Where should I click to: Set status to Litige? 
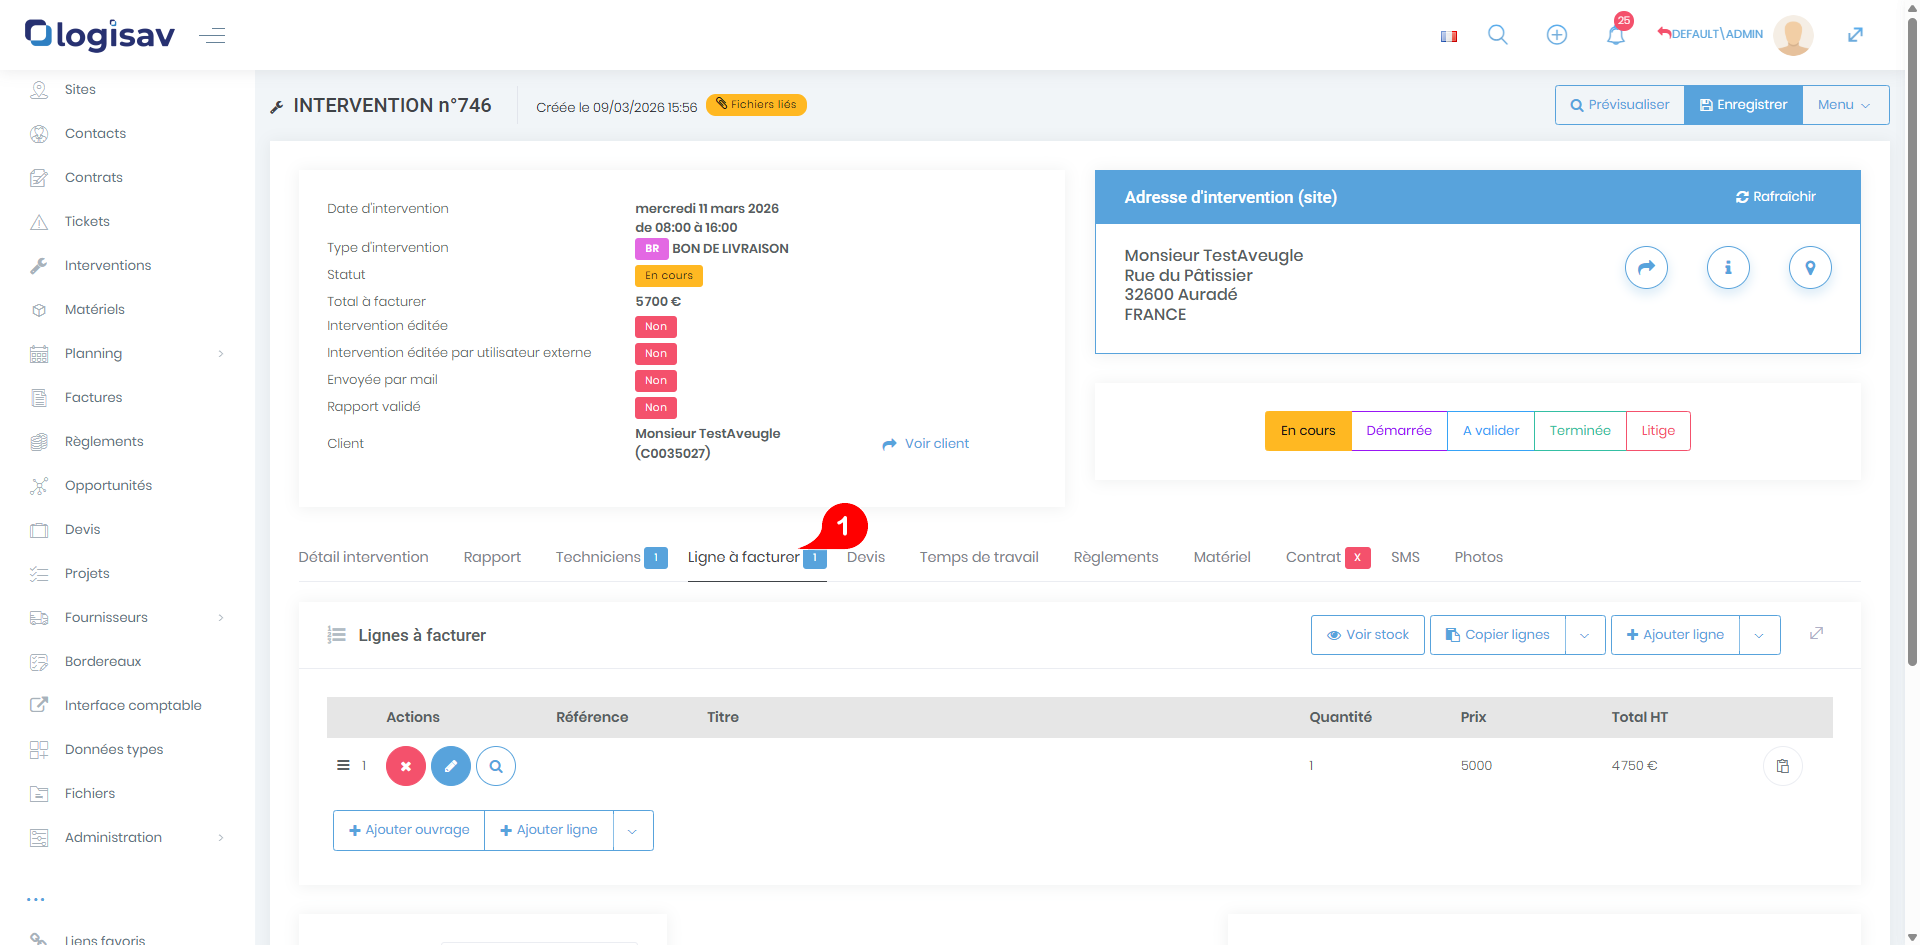pyautogui.click(x=1657, y=431)
